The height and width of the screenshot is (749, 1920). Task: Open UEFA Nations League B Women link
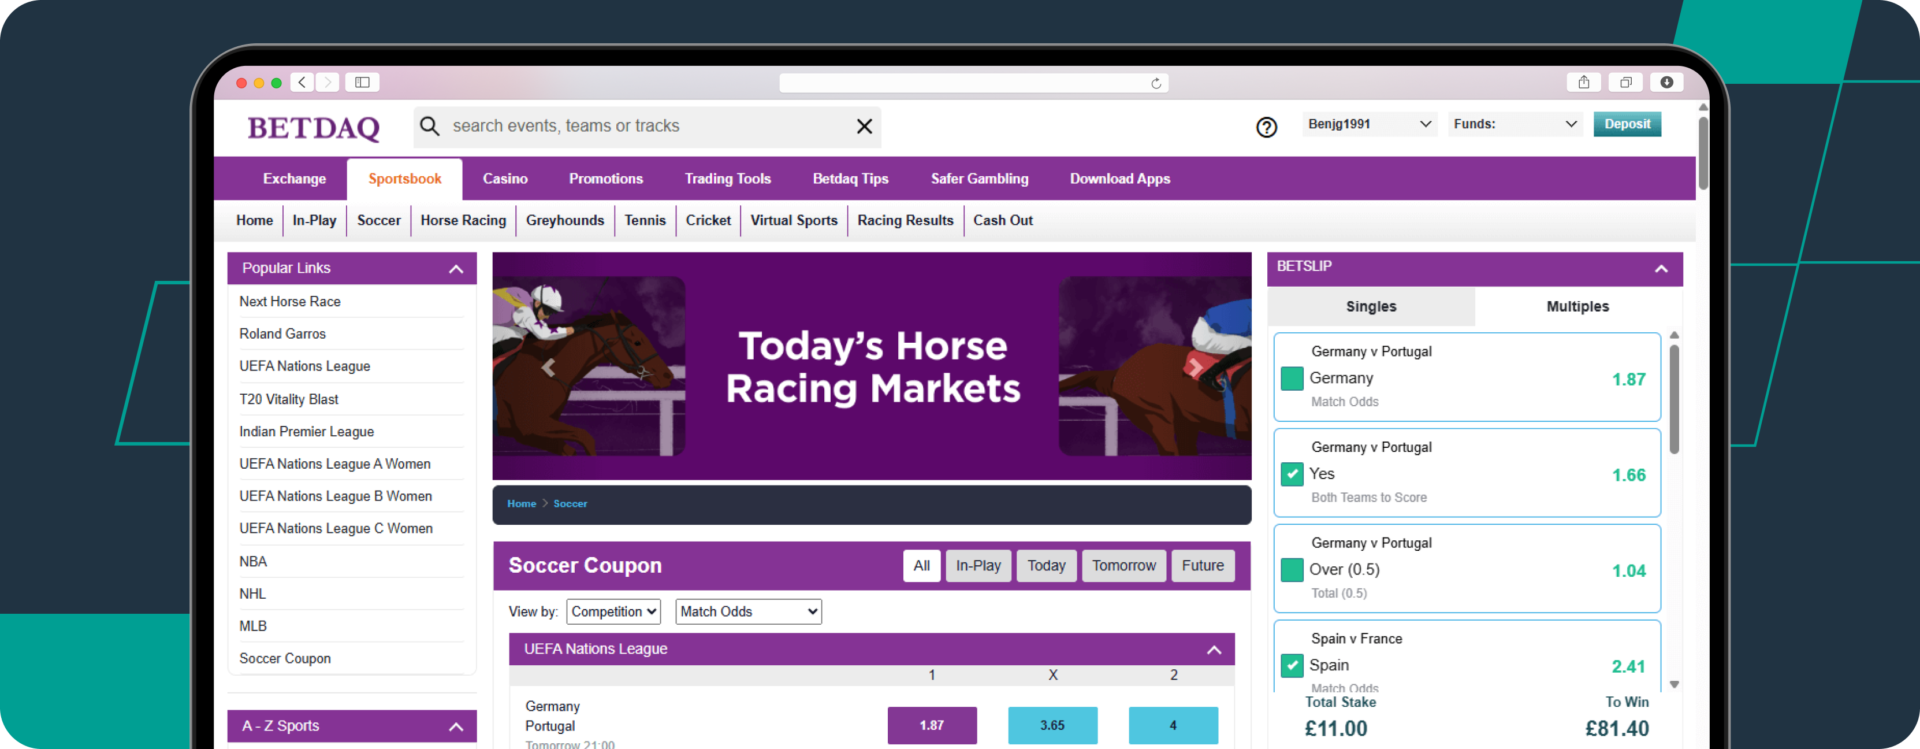pos(335,497)
